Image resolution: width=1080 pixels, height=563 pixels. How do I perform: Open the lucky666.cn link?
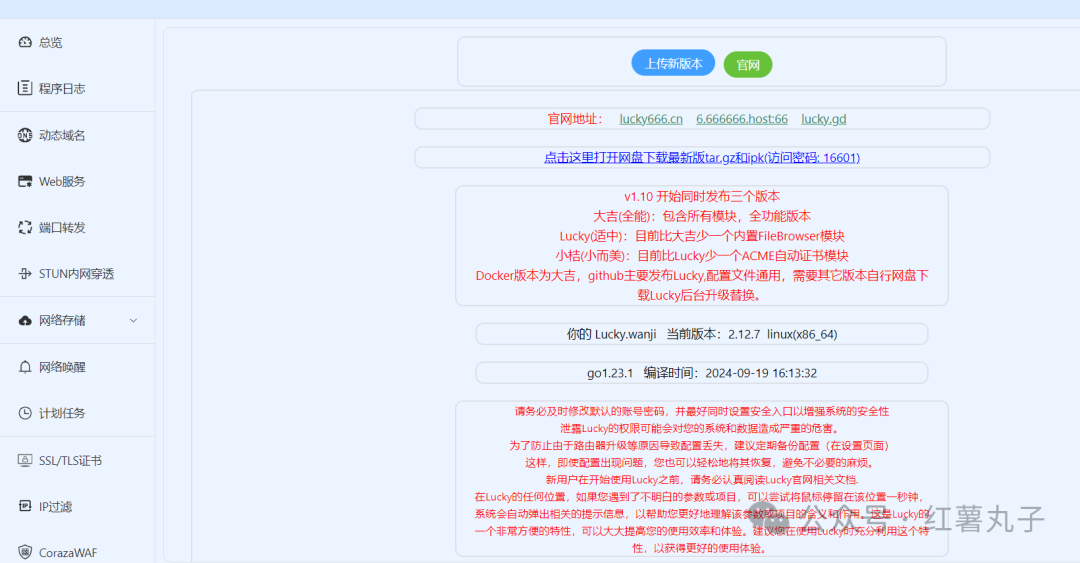[651, 119]
